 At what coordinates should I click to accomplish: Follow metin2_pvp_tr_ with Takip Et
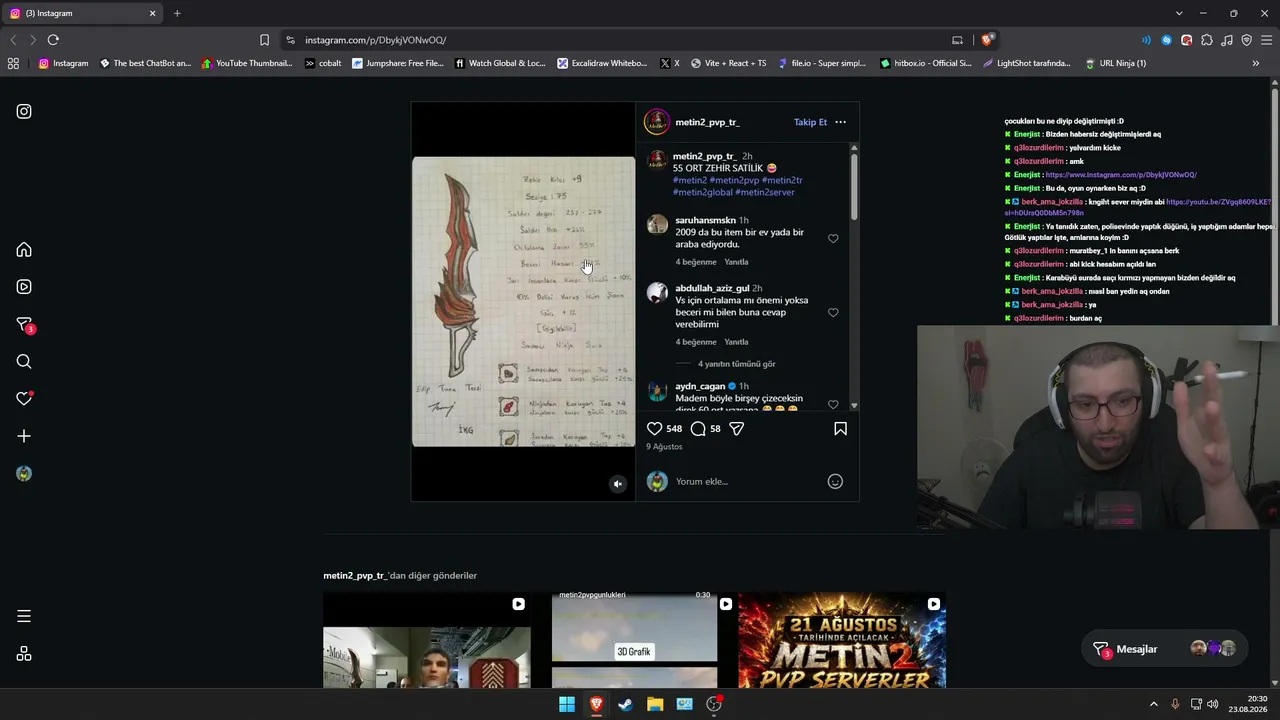click(810, 122)
